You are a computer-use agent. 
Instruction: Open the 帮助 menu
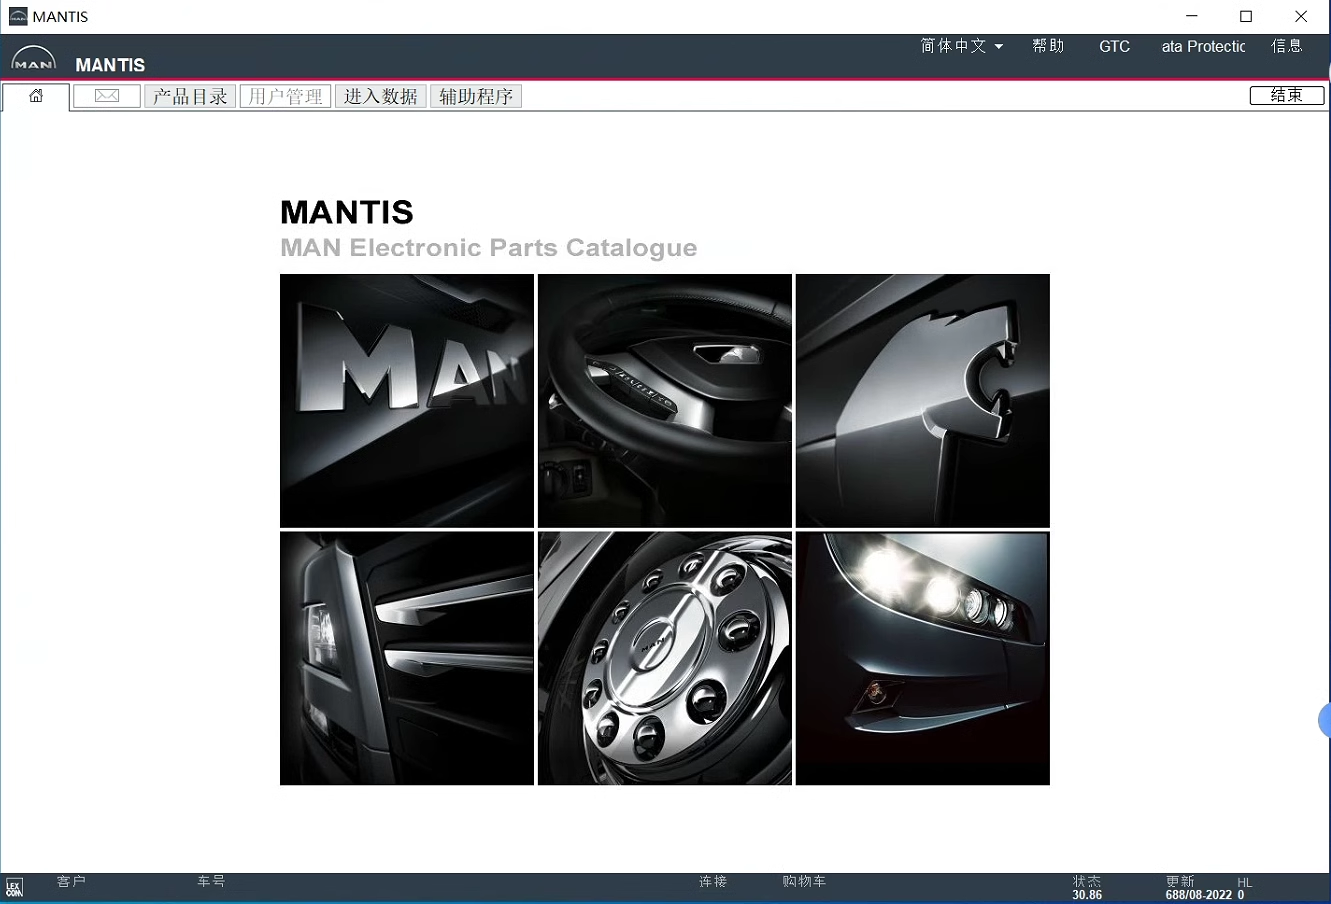tap(1048, 46)
